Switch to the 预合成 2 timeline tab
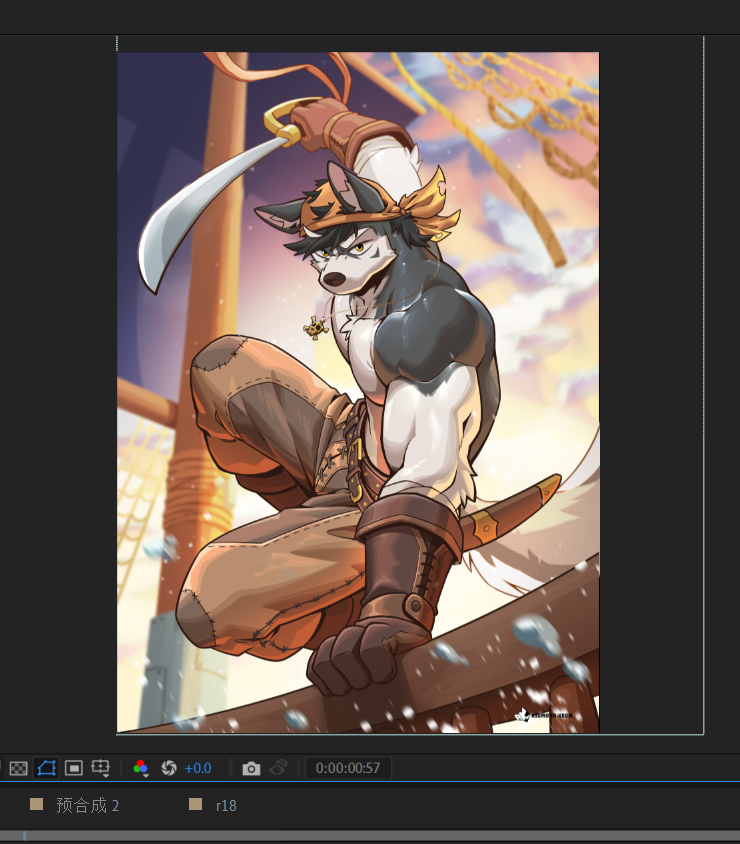This screenshot has height=844, width=740. [87, 805]
